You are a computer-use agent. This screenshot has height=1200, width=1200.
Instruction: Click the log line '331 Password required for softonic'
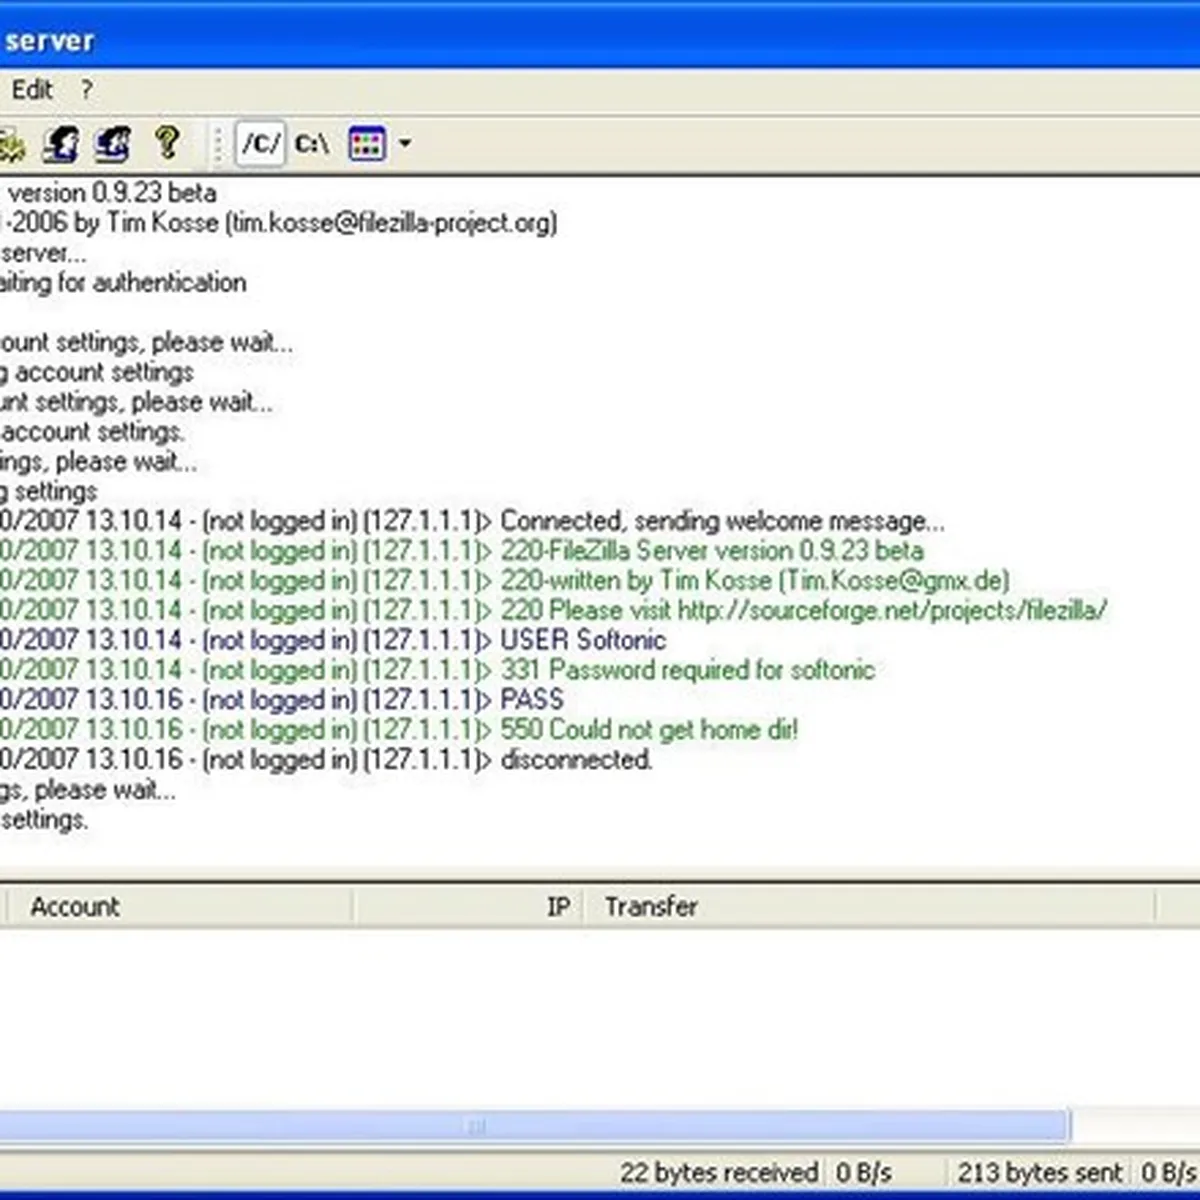438,670
